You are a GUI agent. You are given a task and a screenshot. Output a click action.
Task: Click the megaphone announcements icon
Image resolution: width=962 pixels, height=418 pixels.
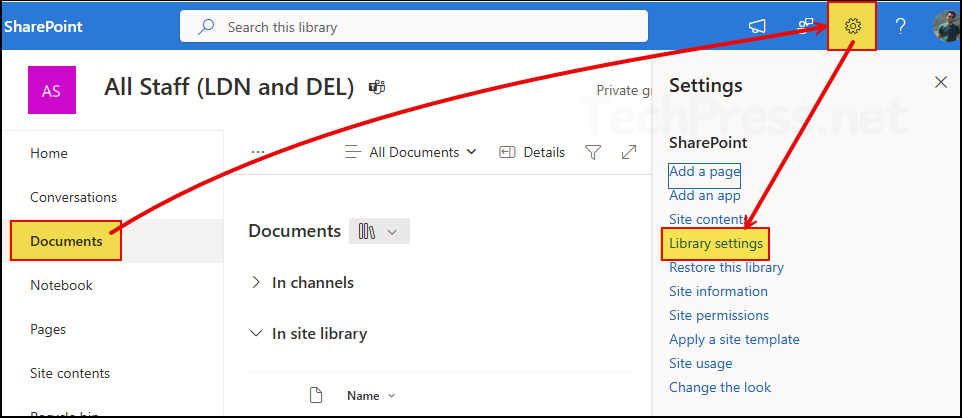click(758, 26)
